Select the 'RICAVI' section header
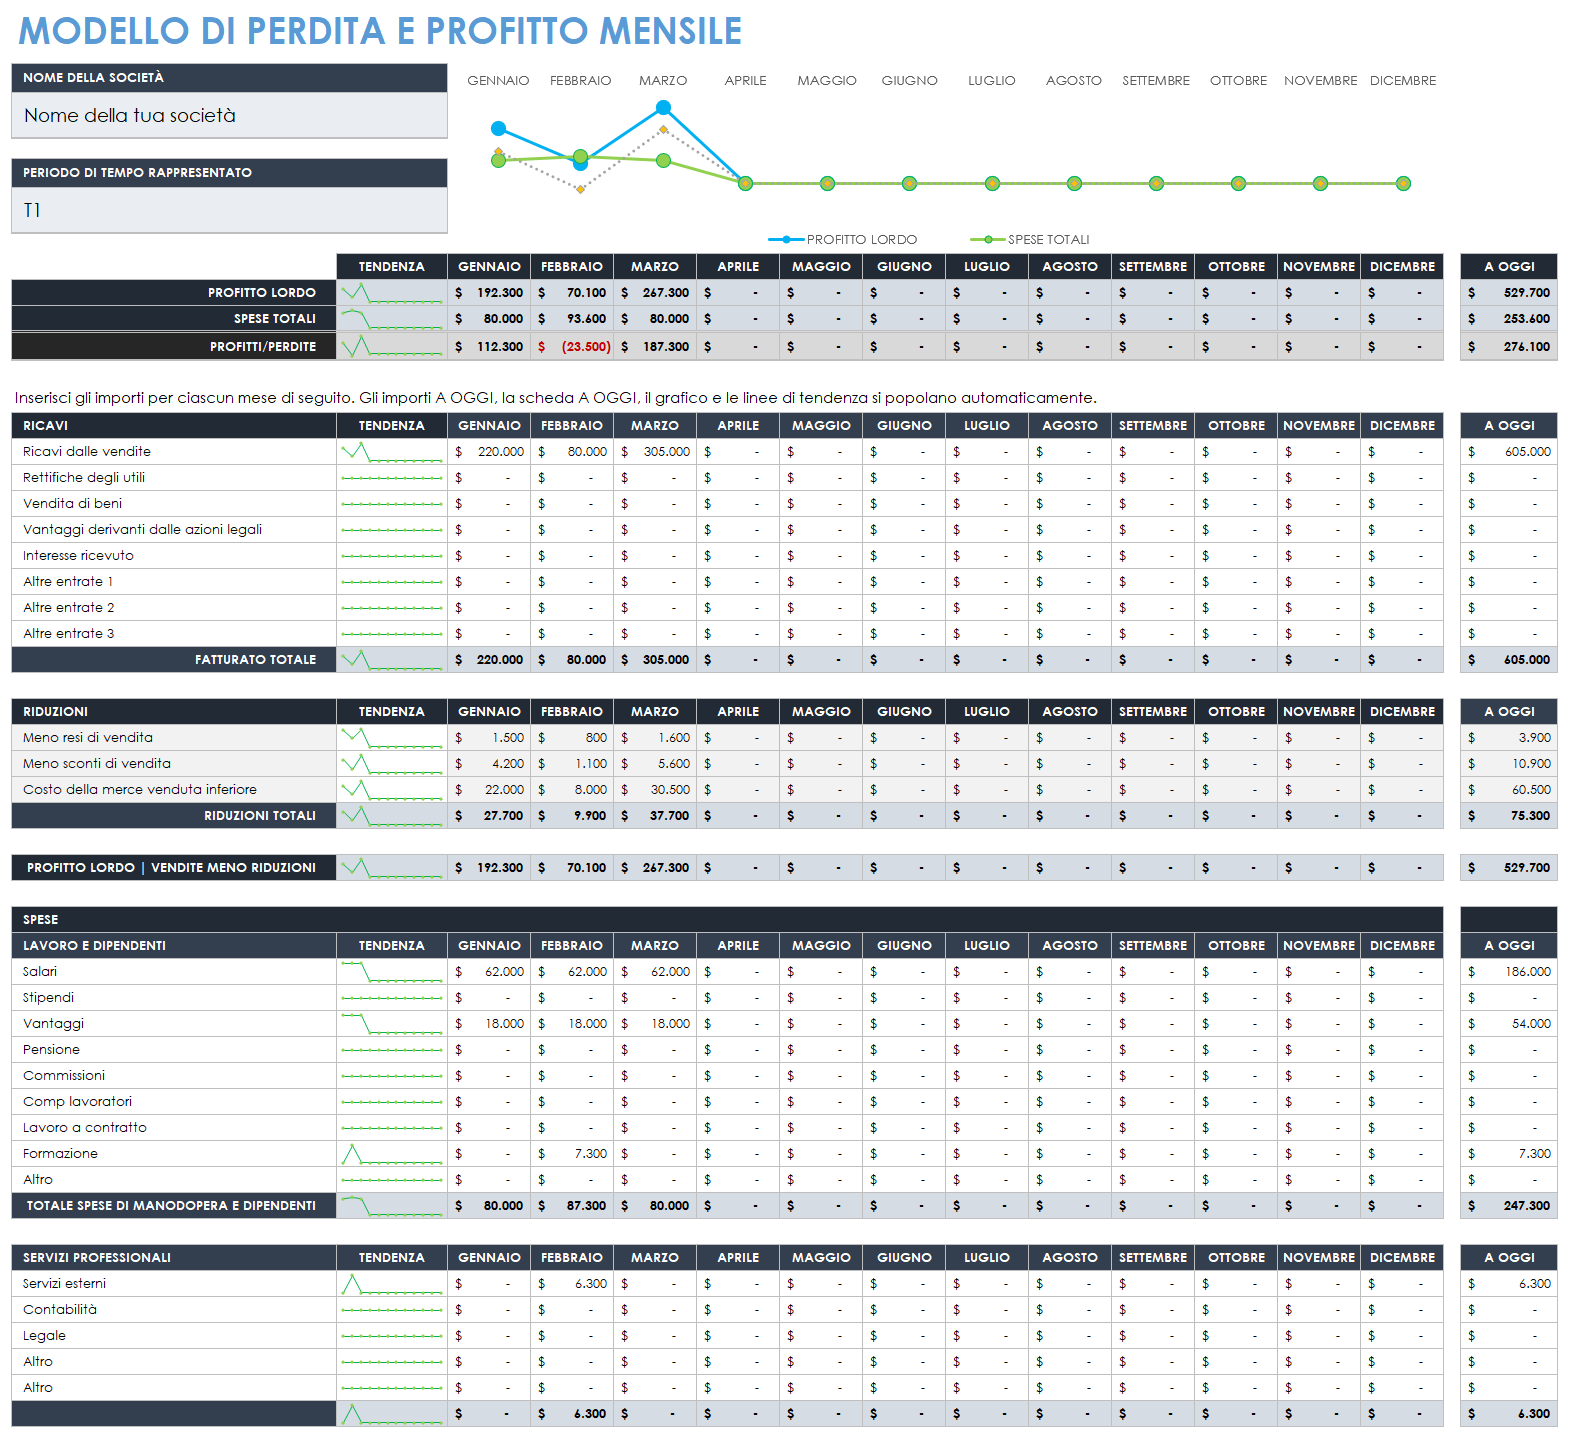Viewport: 1569px width, 1442px height. click(x=174, y=426)
